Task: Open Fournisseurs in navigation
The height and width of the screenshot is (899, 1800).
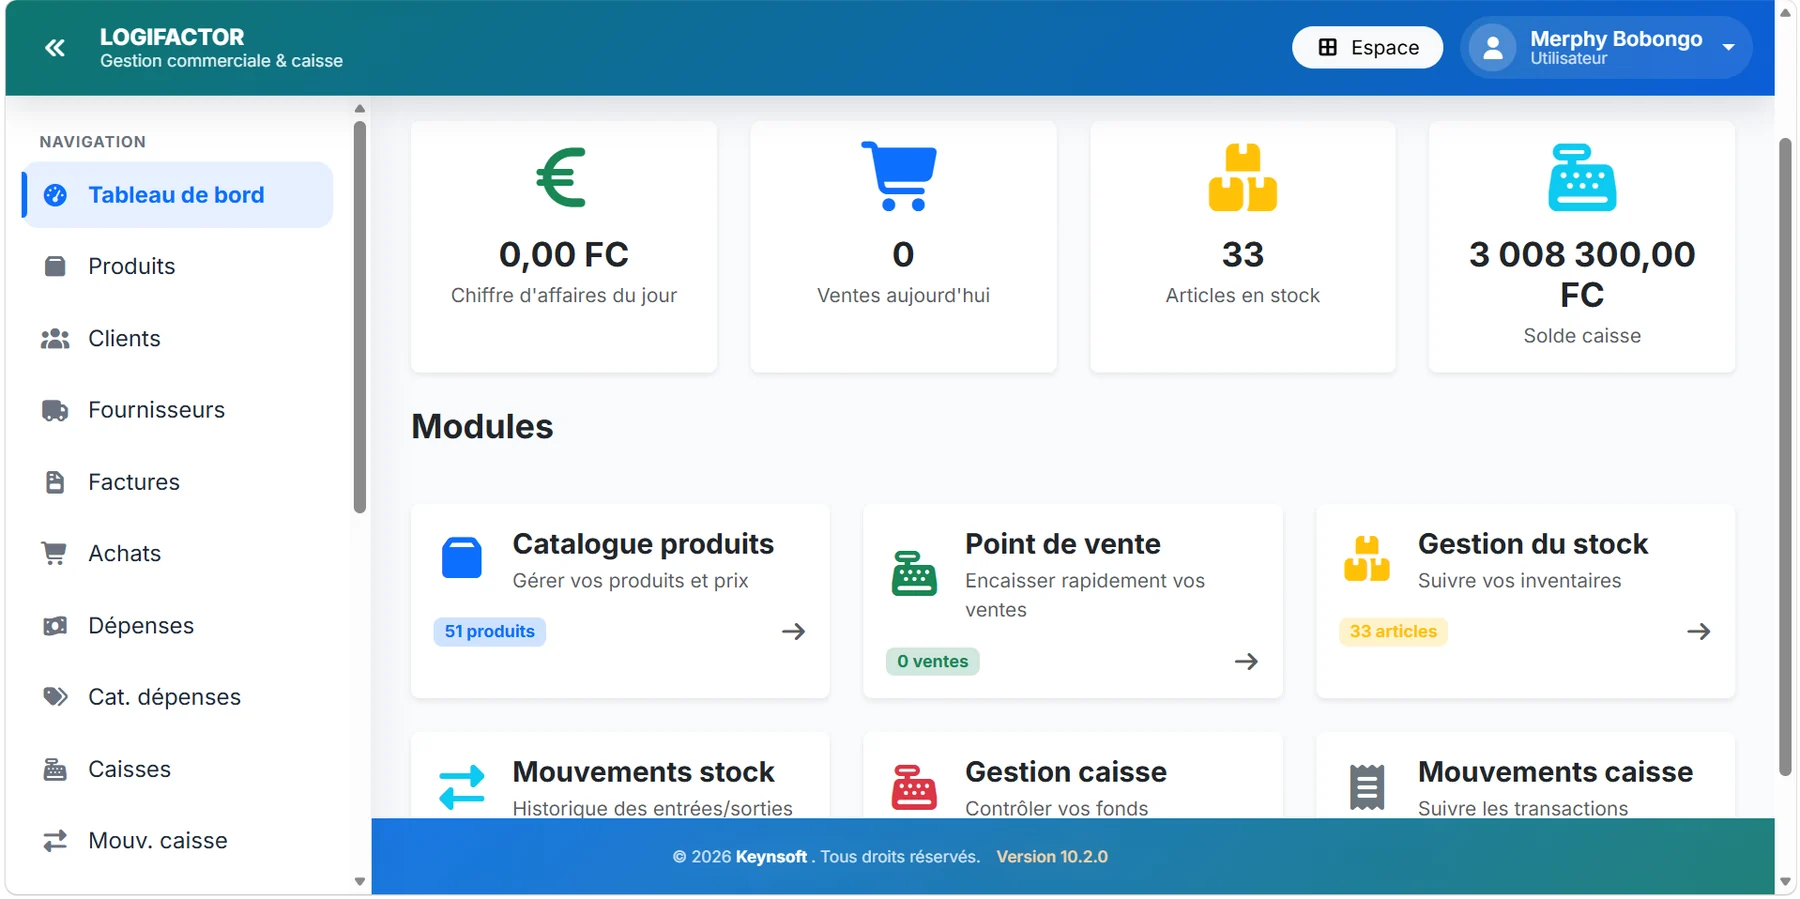Action: [x=178, y=410]
